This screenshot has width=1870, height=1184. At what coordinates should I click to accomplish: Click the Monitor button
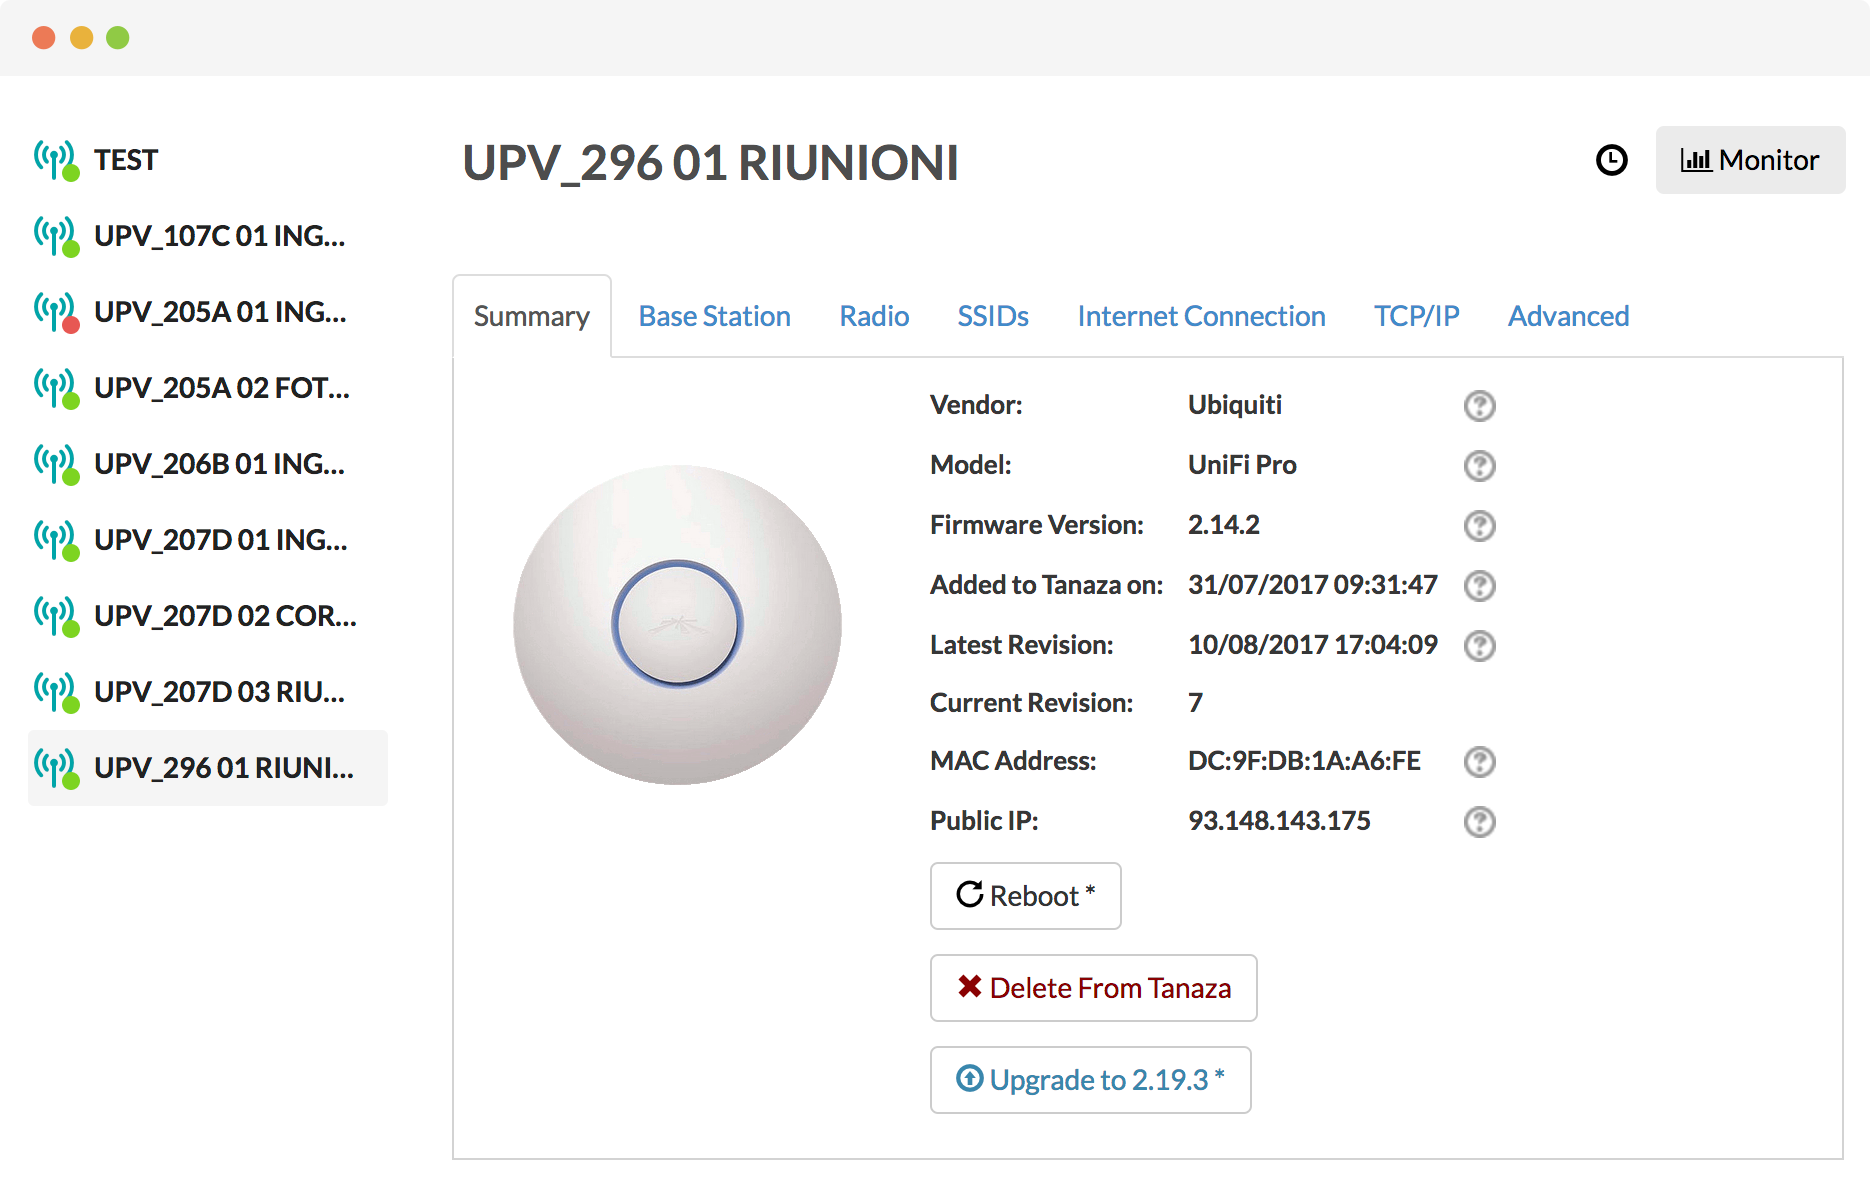pyautogui.click(x=1750, y=160)
